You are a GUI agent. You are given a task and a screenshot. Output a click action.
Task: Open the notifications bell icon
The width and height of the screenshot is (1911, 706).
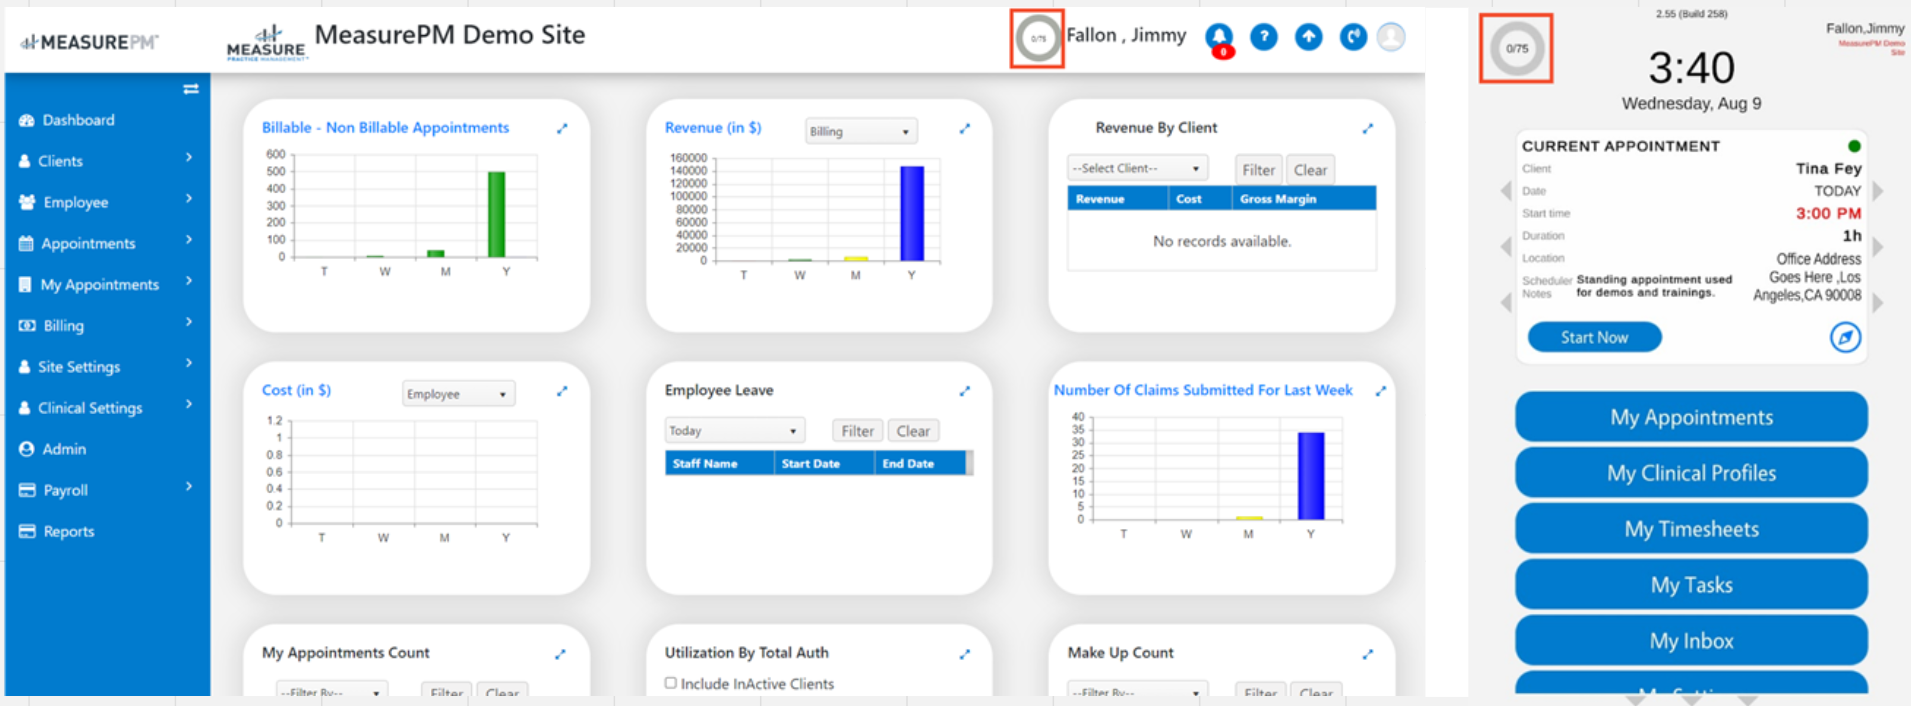point(1219,38)
